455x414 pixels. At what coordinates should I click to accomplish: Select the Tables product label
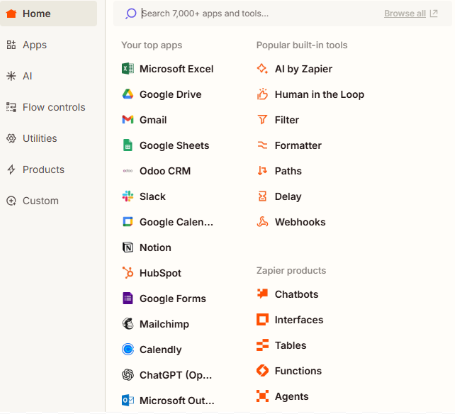(x=290, y=345)
